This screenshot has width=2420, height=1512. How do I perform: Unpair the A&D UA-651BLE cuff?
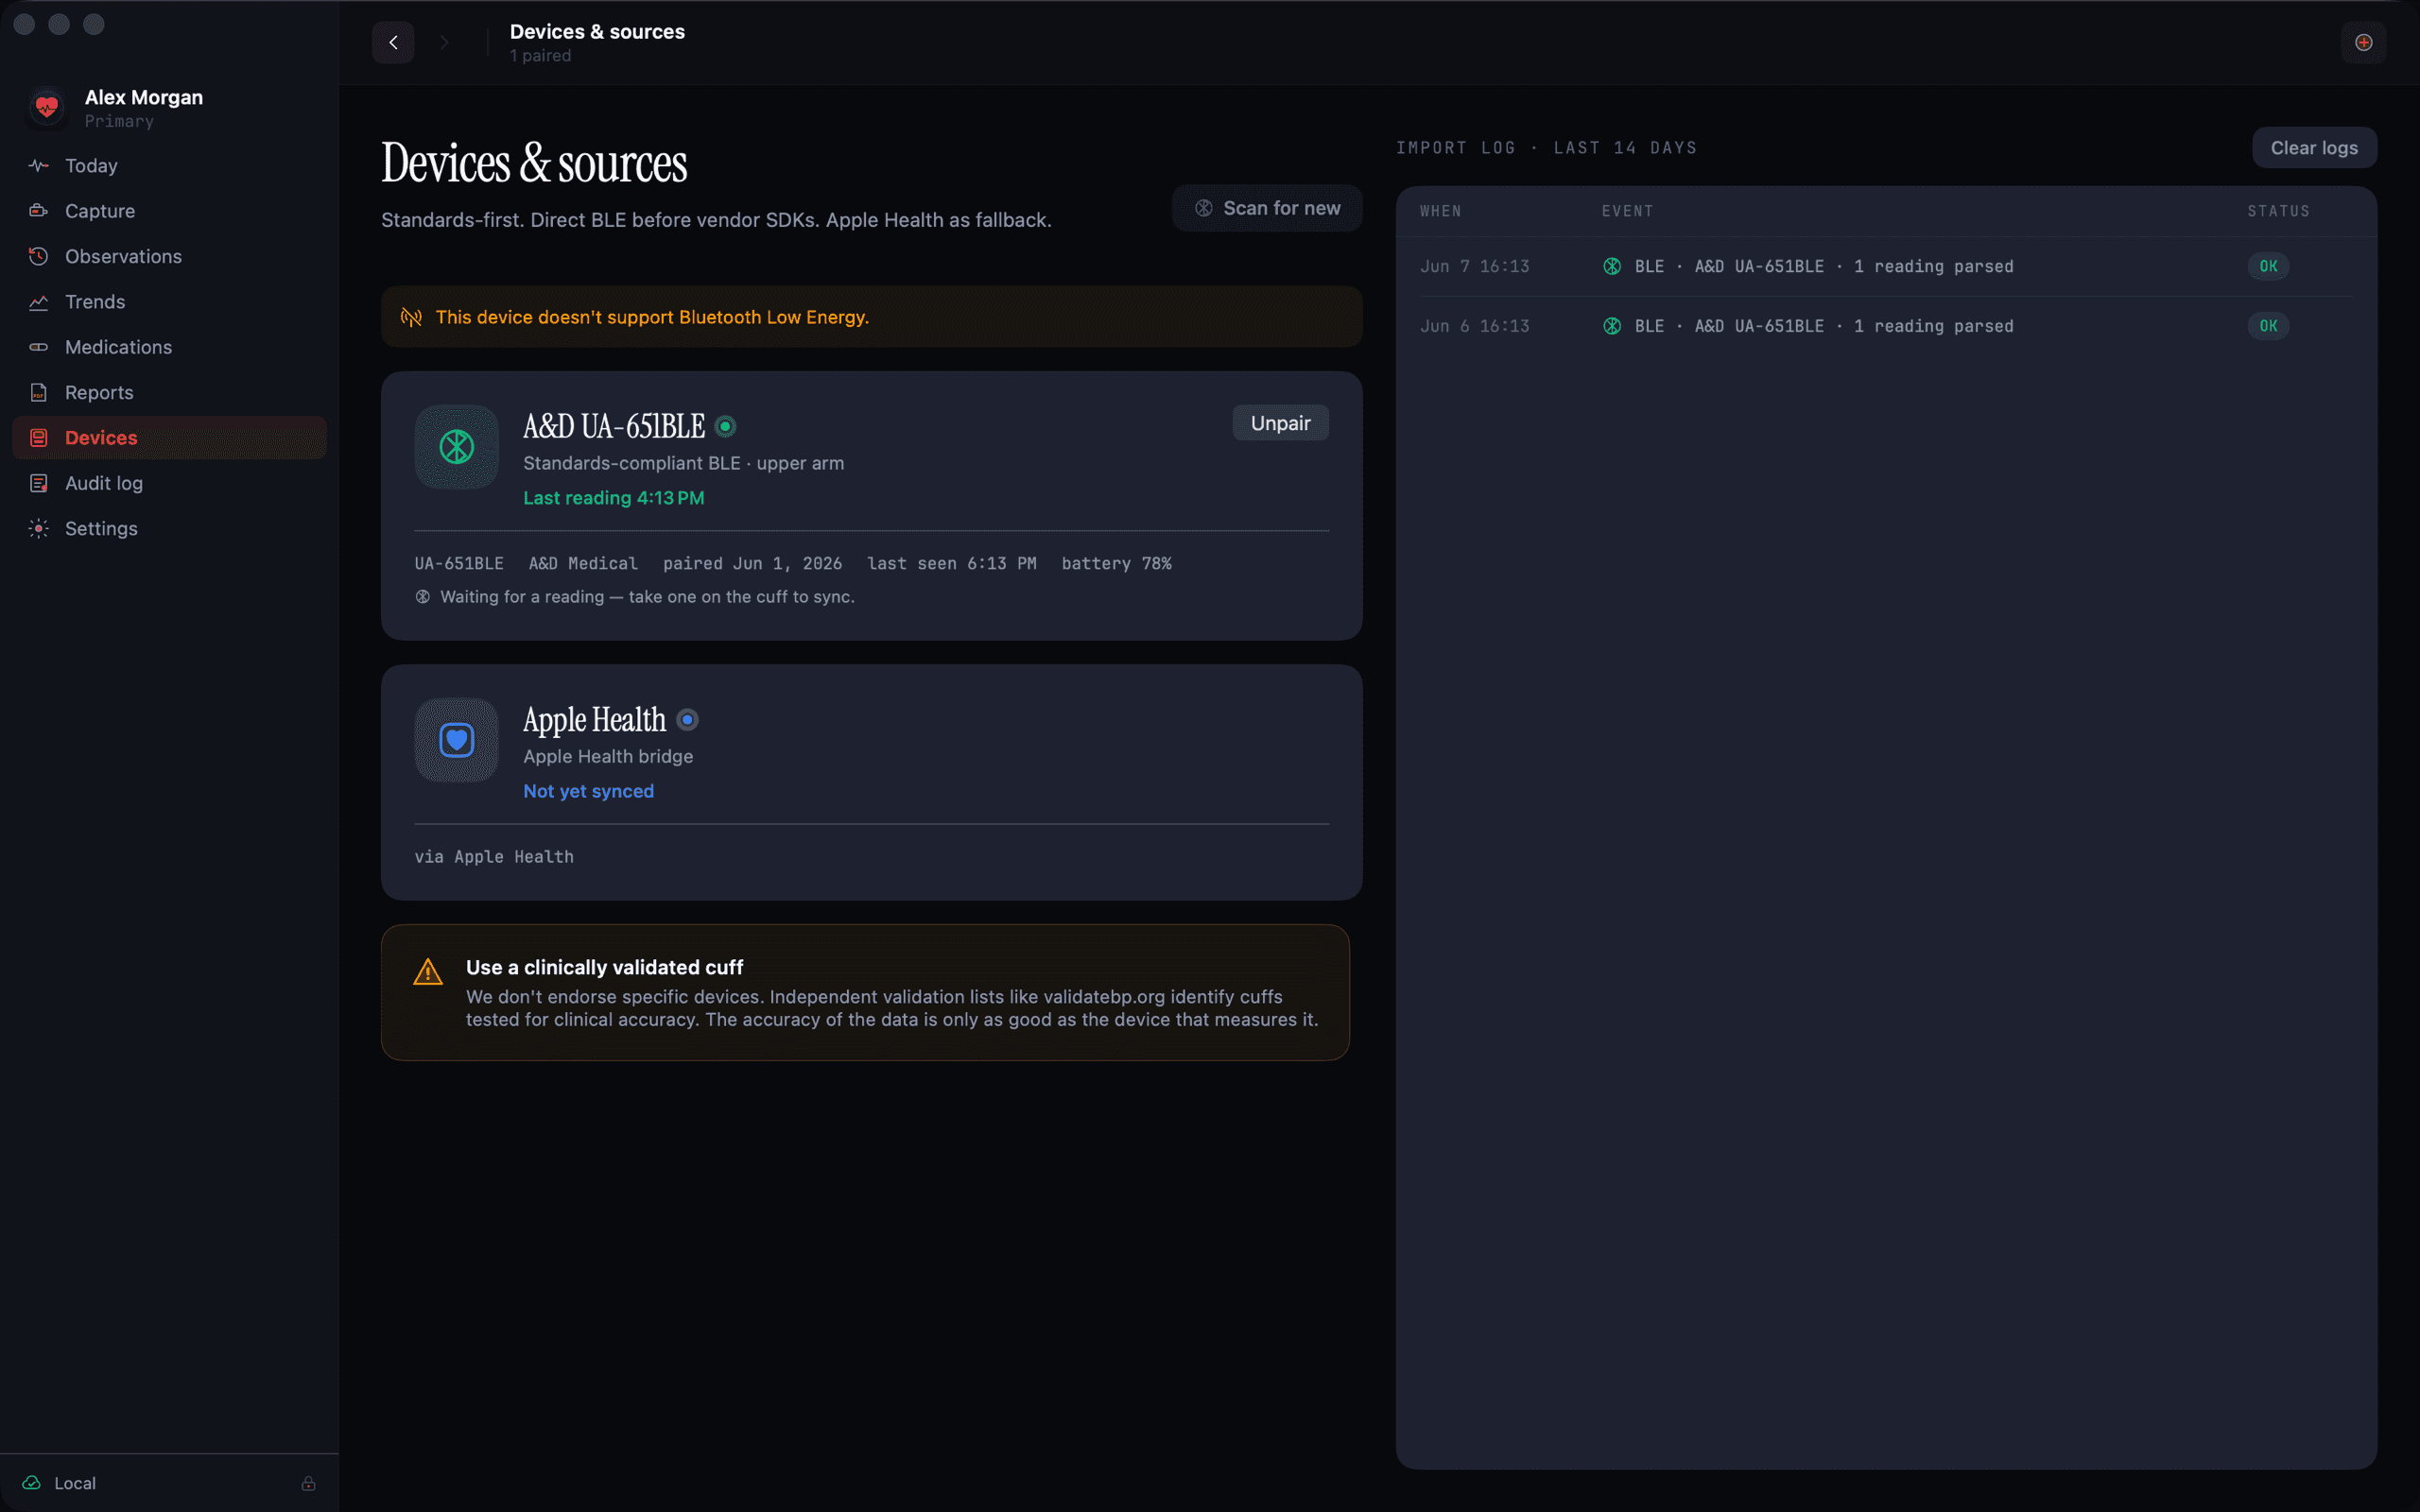[1280, 423]
